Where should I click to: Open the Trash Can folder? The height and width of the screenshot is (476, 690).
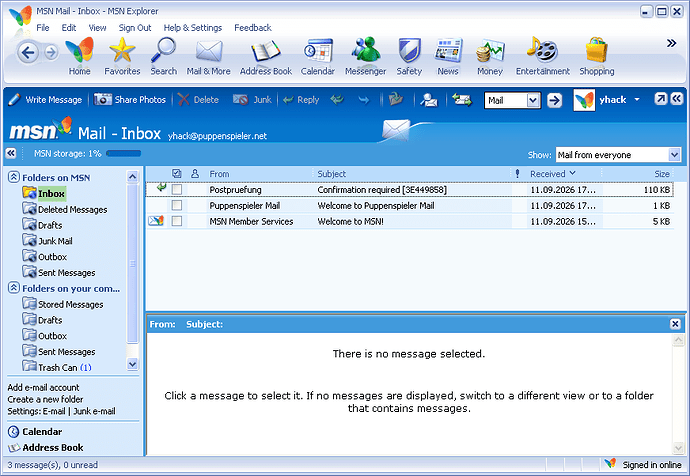pyautogui.click(x=57, y=367)
